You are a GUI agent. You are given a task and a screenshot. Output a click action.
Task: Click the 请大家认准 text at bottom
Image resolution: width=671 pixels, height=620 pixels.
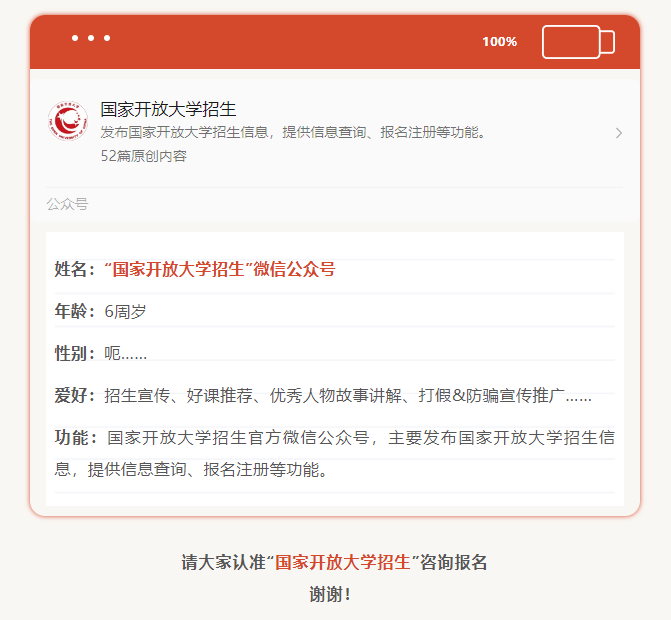[x=224, y=562]
